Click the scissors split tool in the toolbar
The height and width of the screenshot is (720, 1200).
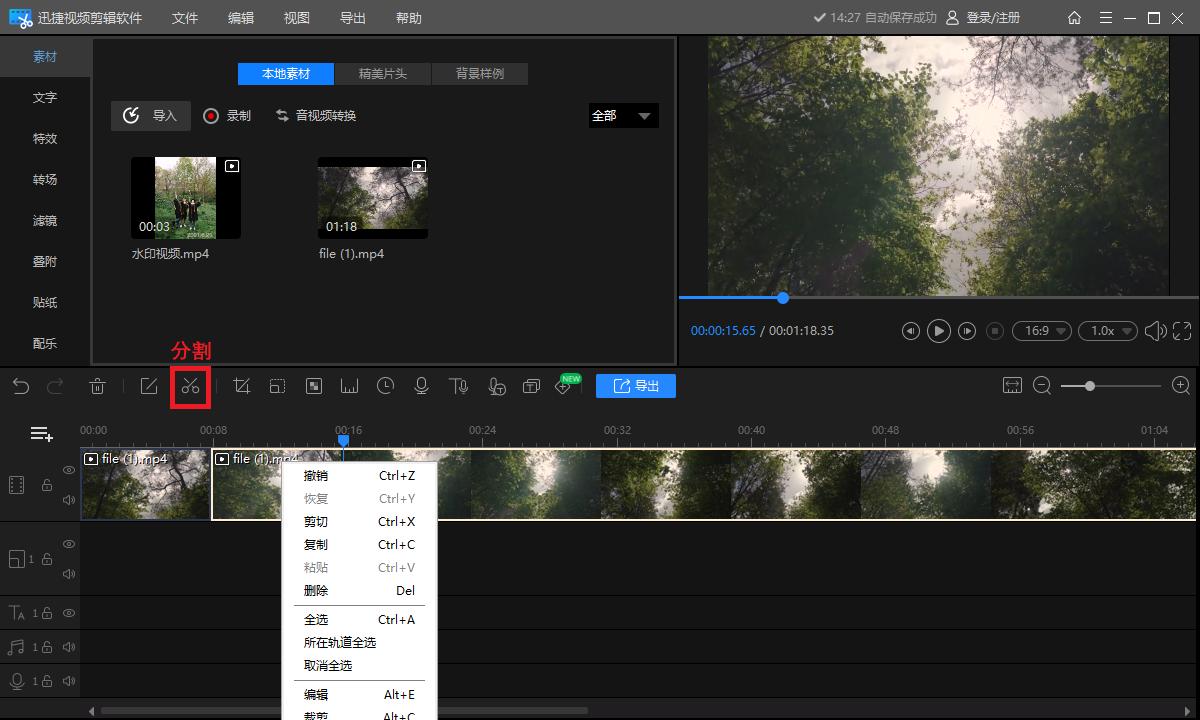click(190, 387)
